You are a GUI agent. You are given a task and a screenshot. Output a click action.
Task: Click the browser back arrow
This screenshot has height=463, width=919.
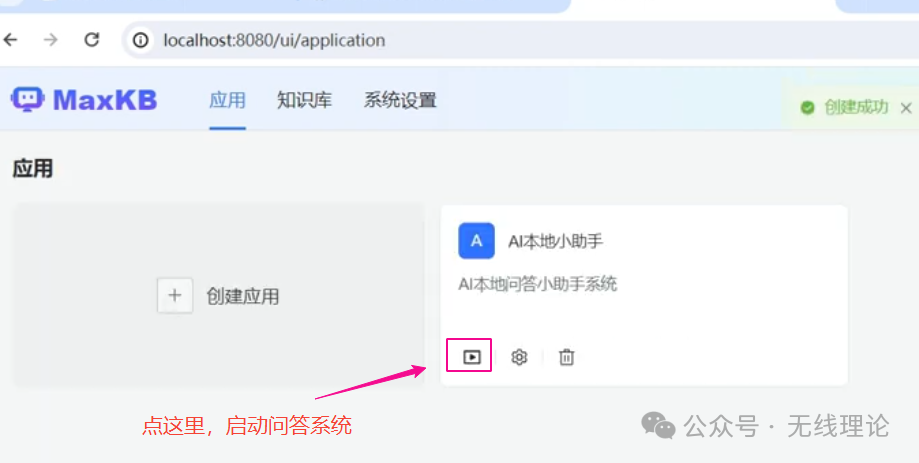click(x=11, y=40)
